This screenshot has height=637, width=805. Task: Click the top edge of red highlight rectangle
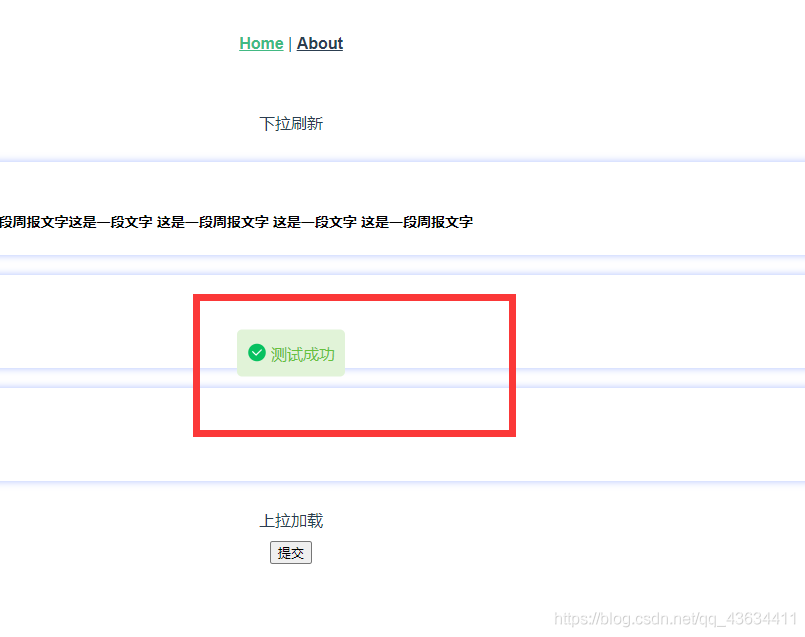click(x=354, y=299)
